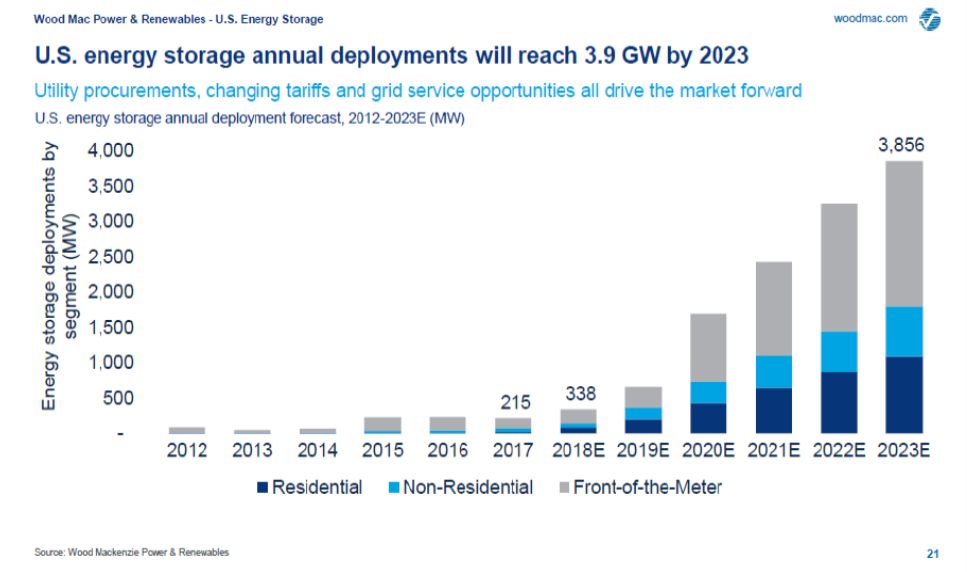Click the 500 y-axis value

click(x=118, y=398)
